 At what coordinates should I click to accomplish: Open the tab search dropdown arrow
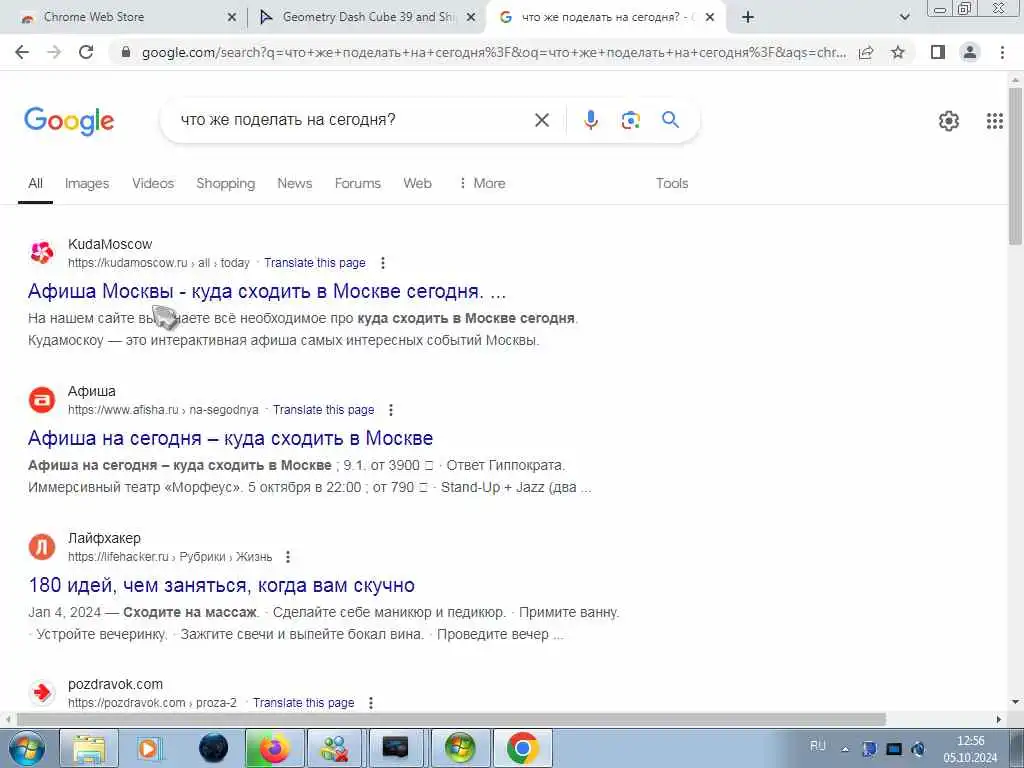(x=904, y=17)
